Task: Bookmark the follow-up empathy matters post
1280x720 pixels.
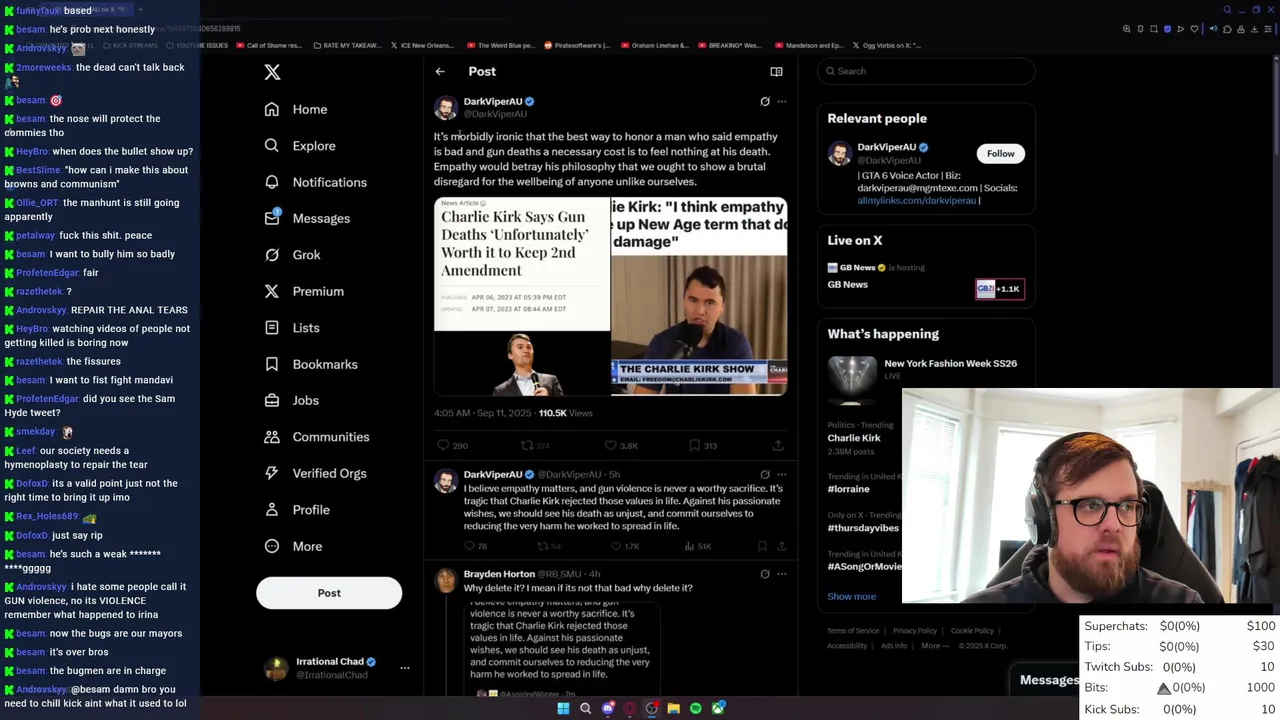Action: pyautogui.click(x=762, y=546)
